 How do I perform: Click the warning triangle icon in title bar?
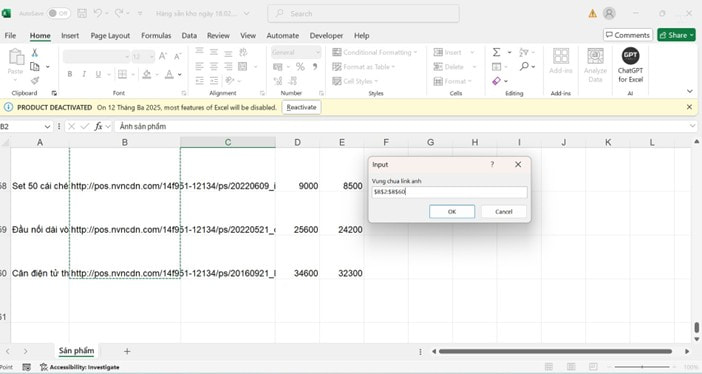coord(592,13)
